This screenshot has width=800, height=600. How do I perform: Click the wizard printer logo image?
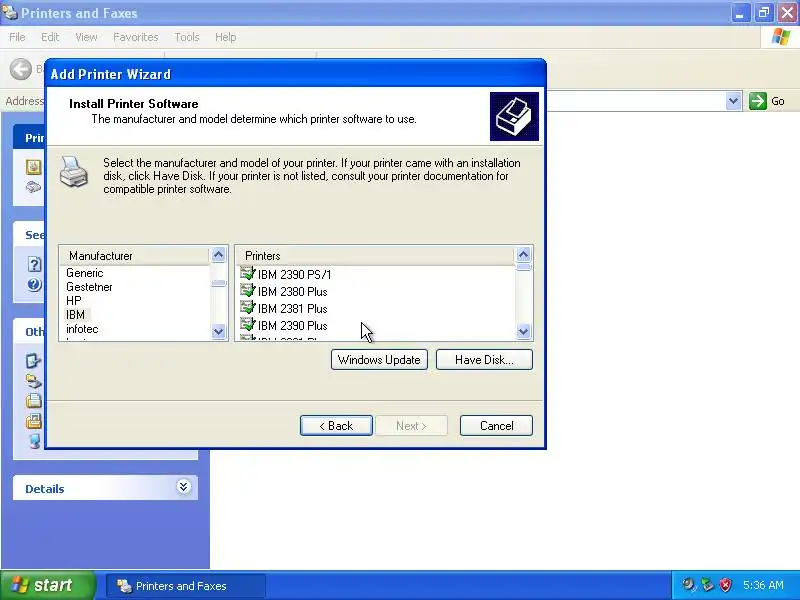coord(514,116)
